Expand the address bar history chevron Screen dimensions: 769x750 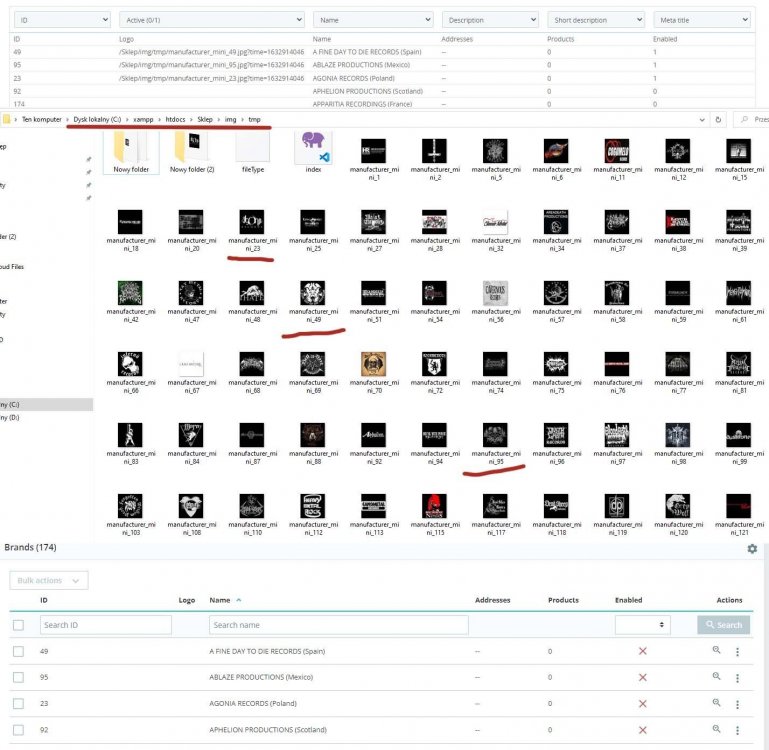[702, 120]
